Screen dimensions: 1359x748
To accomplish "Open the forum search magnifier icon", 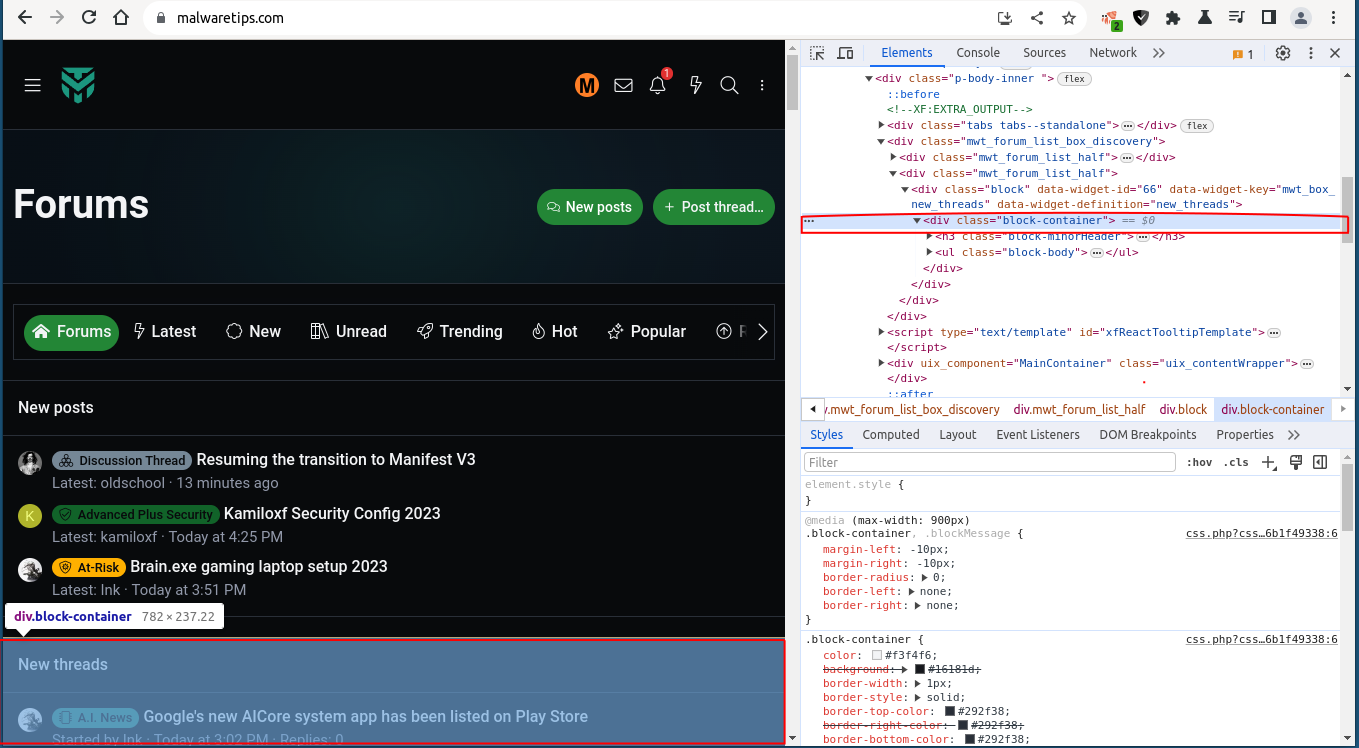I will 730,86.
